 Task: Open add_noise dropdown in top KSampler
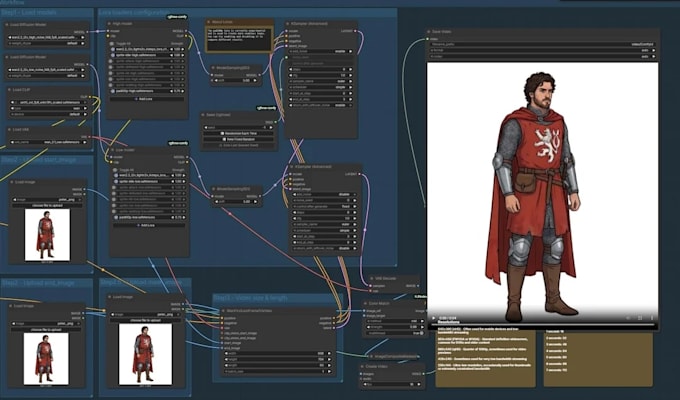(x=320, y=51)
